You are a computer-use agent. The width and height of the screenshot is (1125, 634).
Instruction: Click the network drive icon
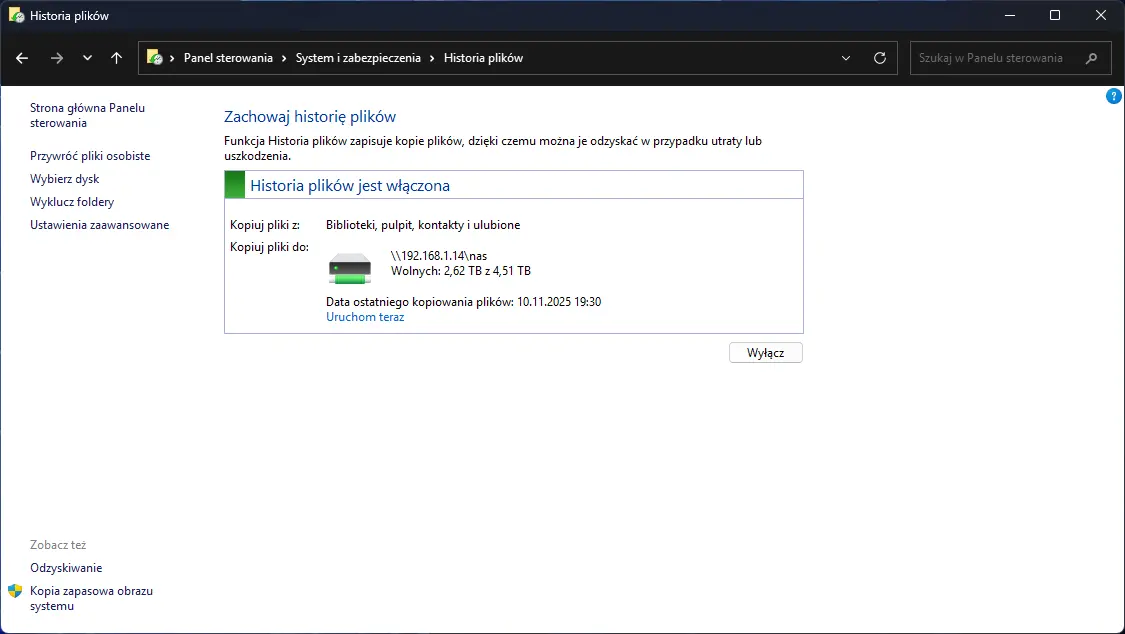click(x=350, y=268)
